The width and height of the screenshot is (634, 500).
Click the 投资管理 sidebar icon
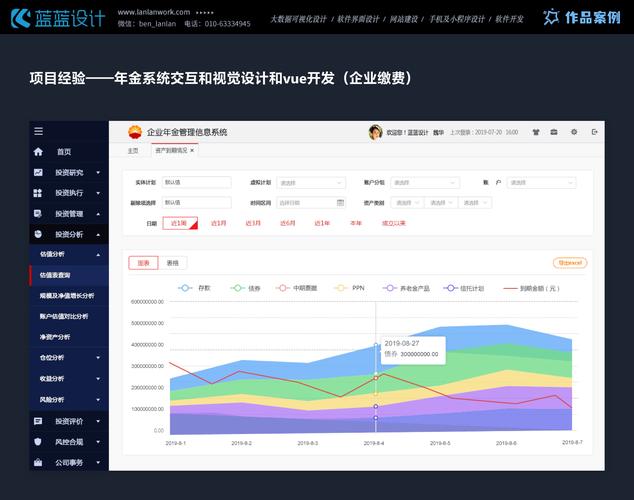click(38, 214)
